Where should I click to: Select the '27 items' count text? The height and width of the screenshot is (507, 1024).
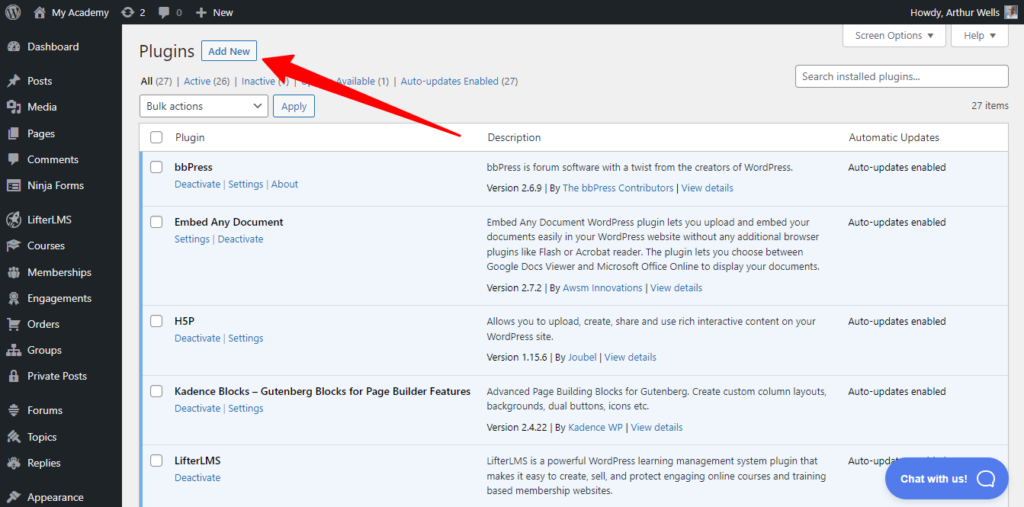point(990,105)
